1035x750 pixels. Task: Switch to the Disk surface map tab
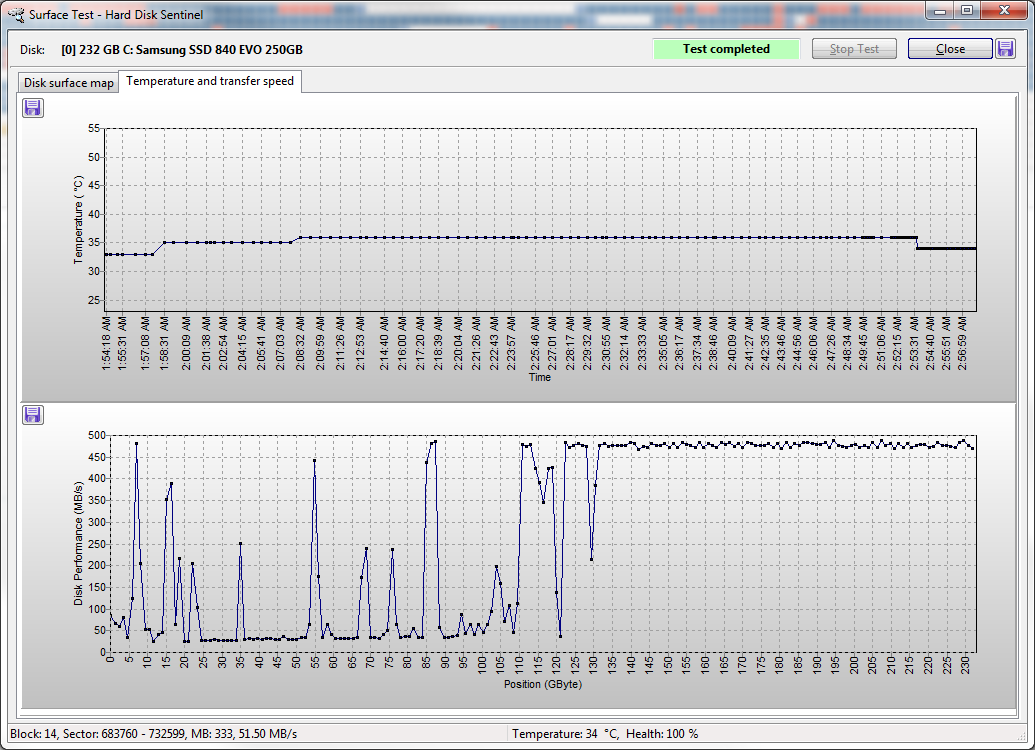coord(69,82)
